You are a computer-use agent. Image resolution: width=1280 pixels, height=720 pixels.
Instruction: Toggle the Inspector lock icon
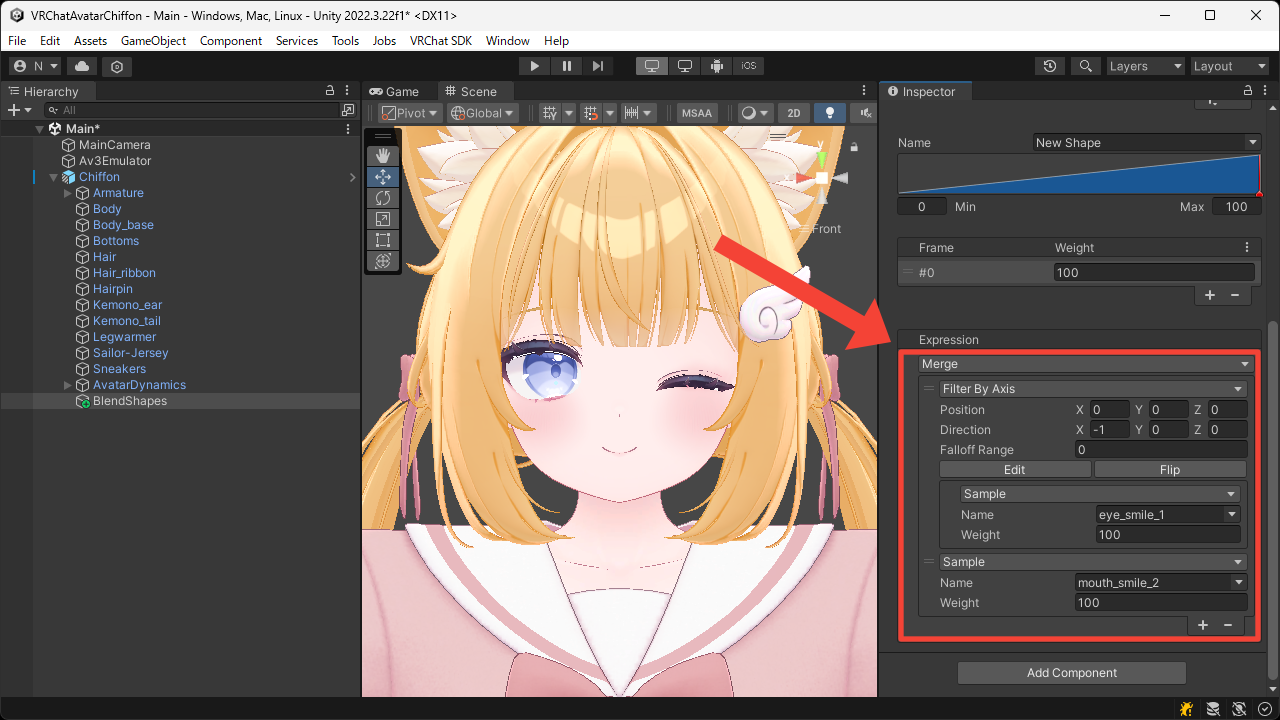[1248, 91]
